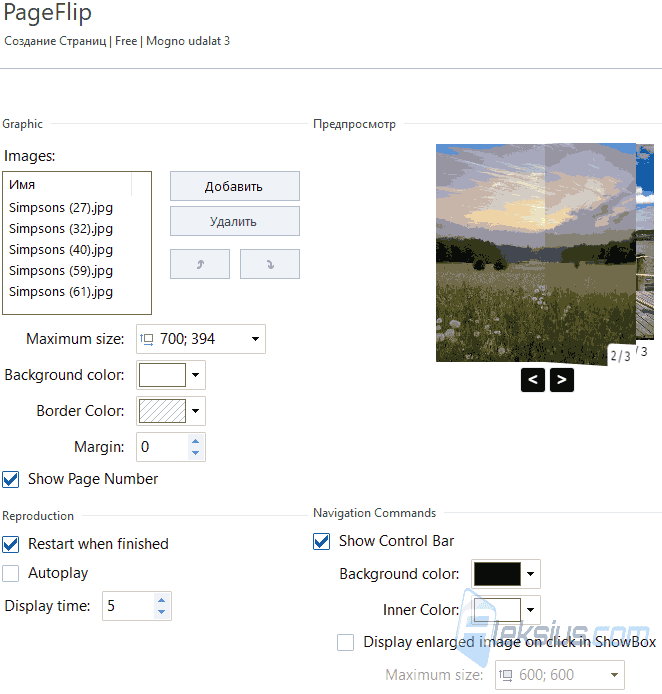
Task: Select Simpsons (59).jpg in images list
Action: (x=61, y=271)
